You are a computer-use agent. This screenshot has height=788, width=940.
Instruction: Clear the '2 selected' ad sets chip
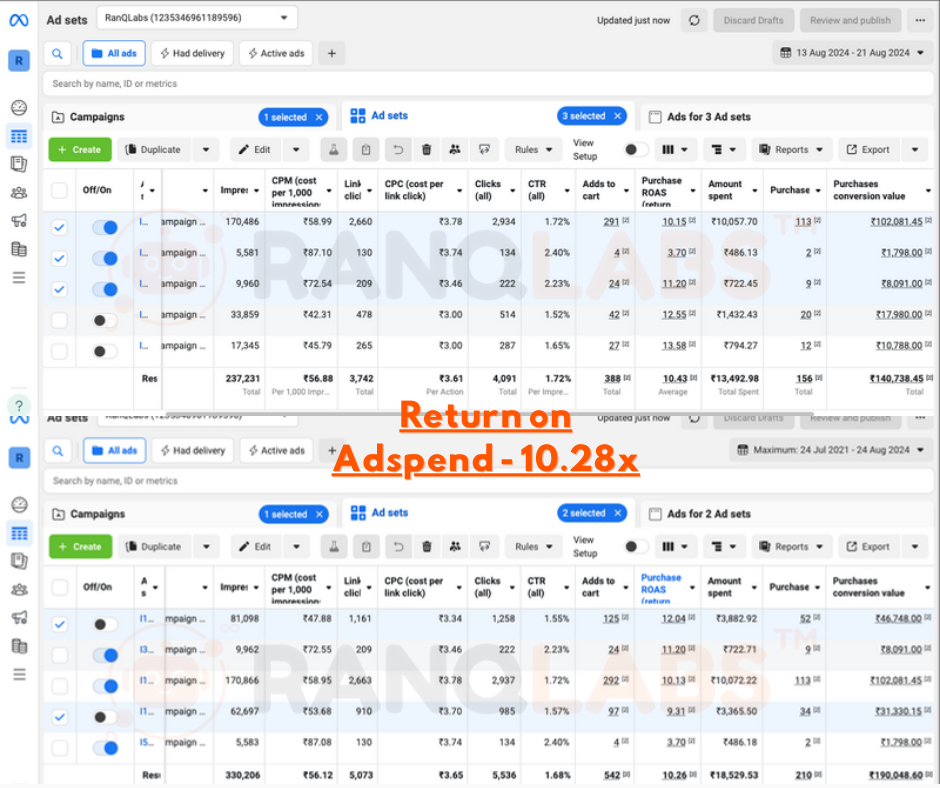click(x=618, y=514)
